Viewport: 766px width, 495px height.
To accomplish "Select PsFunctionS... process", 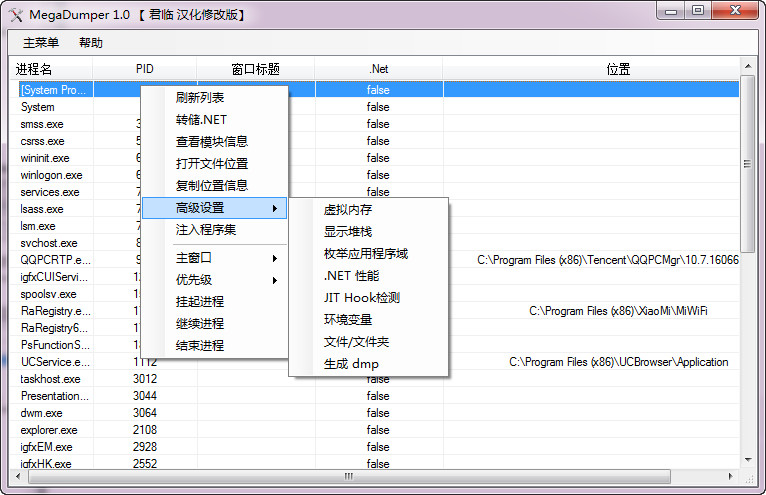I will 55,345.
